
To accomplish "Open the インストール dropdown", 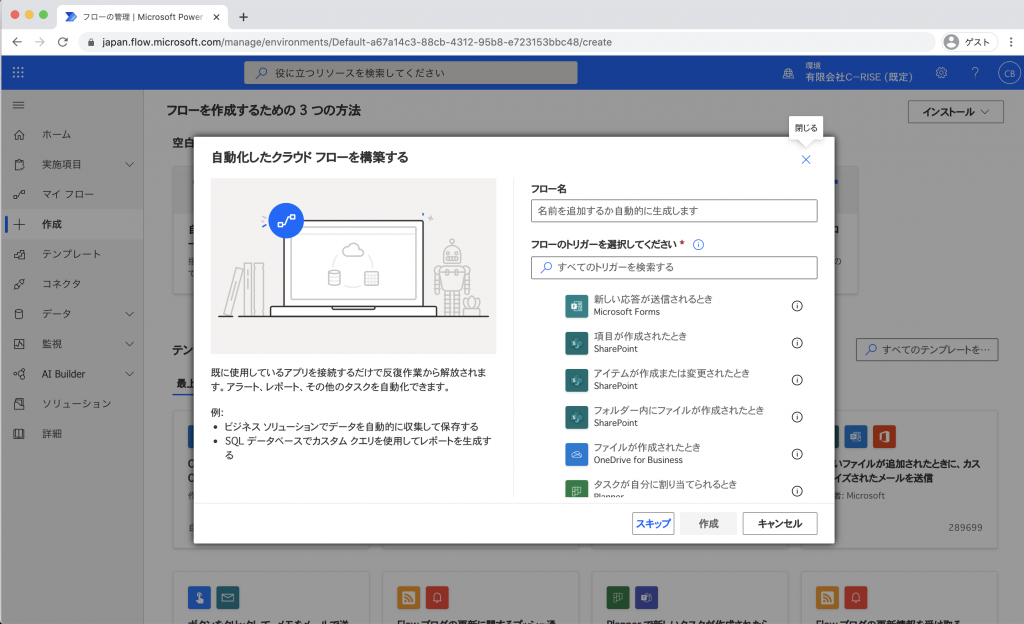I will (955, 112).
